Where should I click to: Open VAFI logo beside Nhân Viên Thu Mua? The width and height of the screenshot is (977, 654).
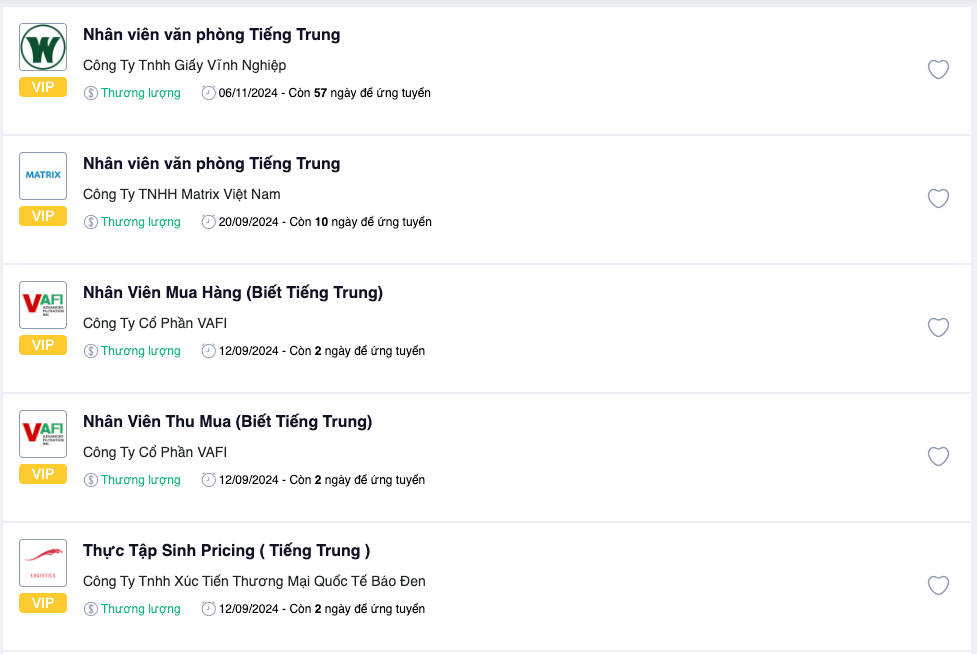43,434
